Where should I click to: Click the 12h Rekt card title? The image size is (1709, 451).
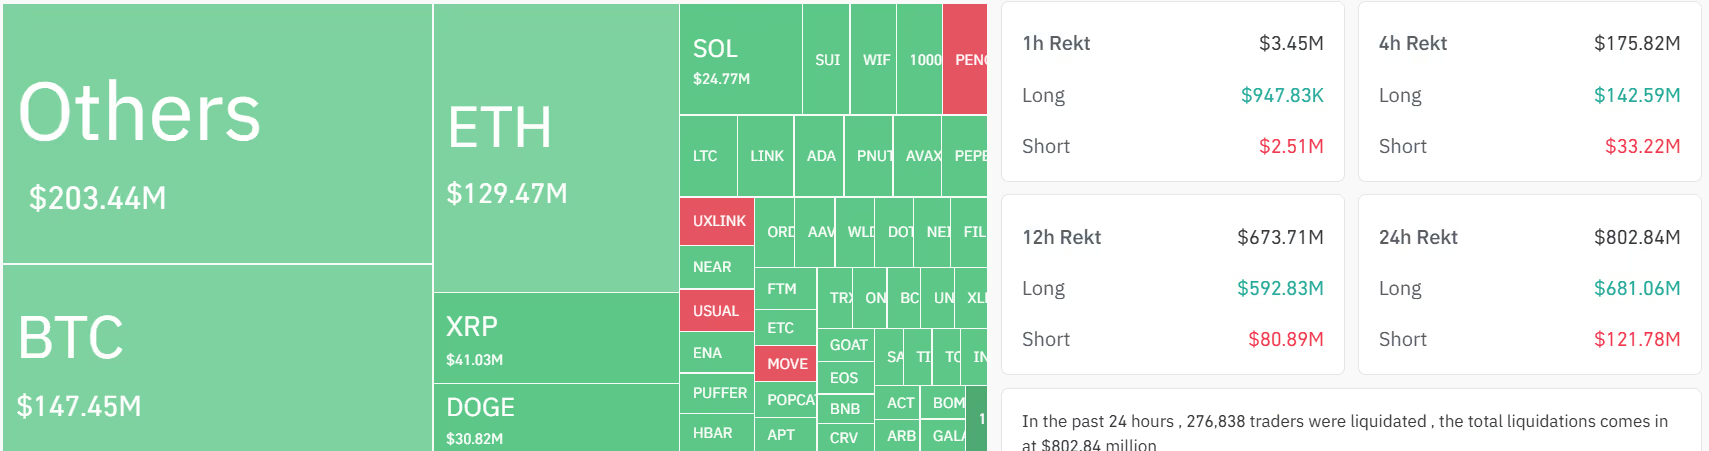tap(1061, 237)
